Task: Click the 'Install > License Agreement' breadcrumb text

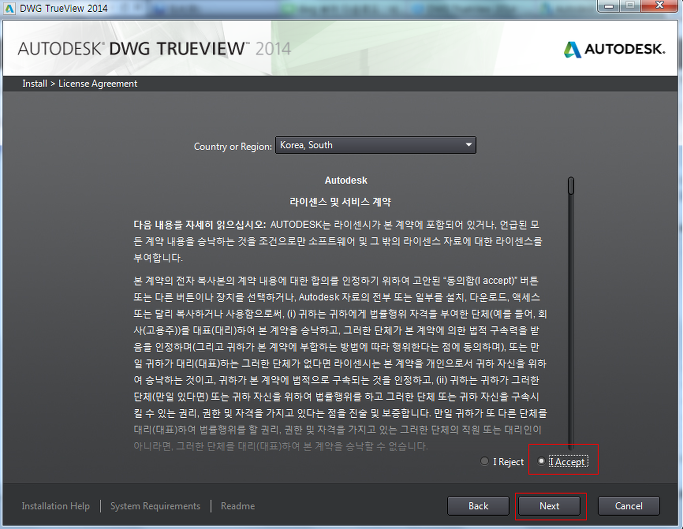Action: tap(80, 84)
